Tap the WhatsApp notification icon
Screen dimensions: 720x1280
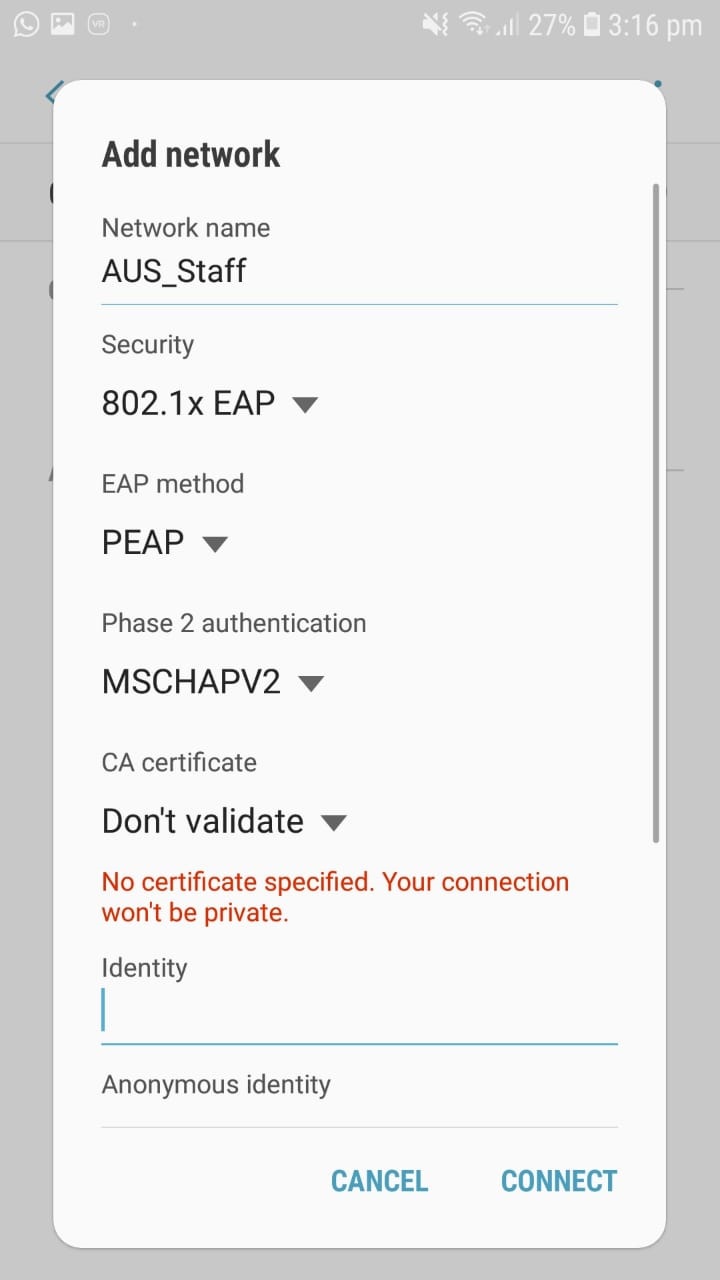[26, 24]
